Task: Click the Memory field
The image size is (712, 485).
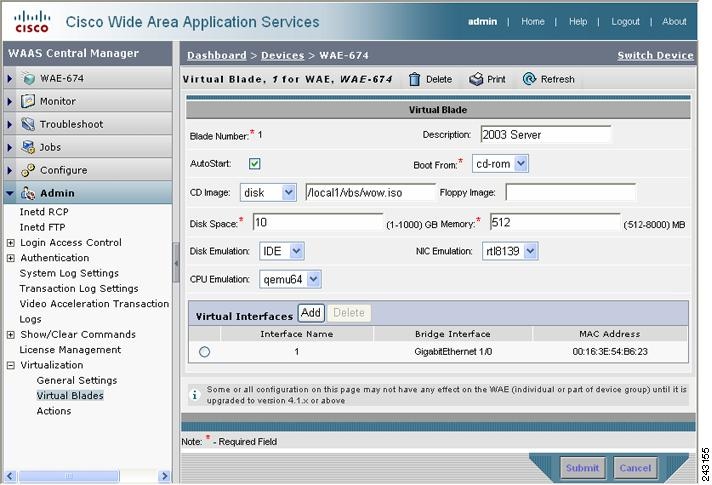Action: (555, 222)
